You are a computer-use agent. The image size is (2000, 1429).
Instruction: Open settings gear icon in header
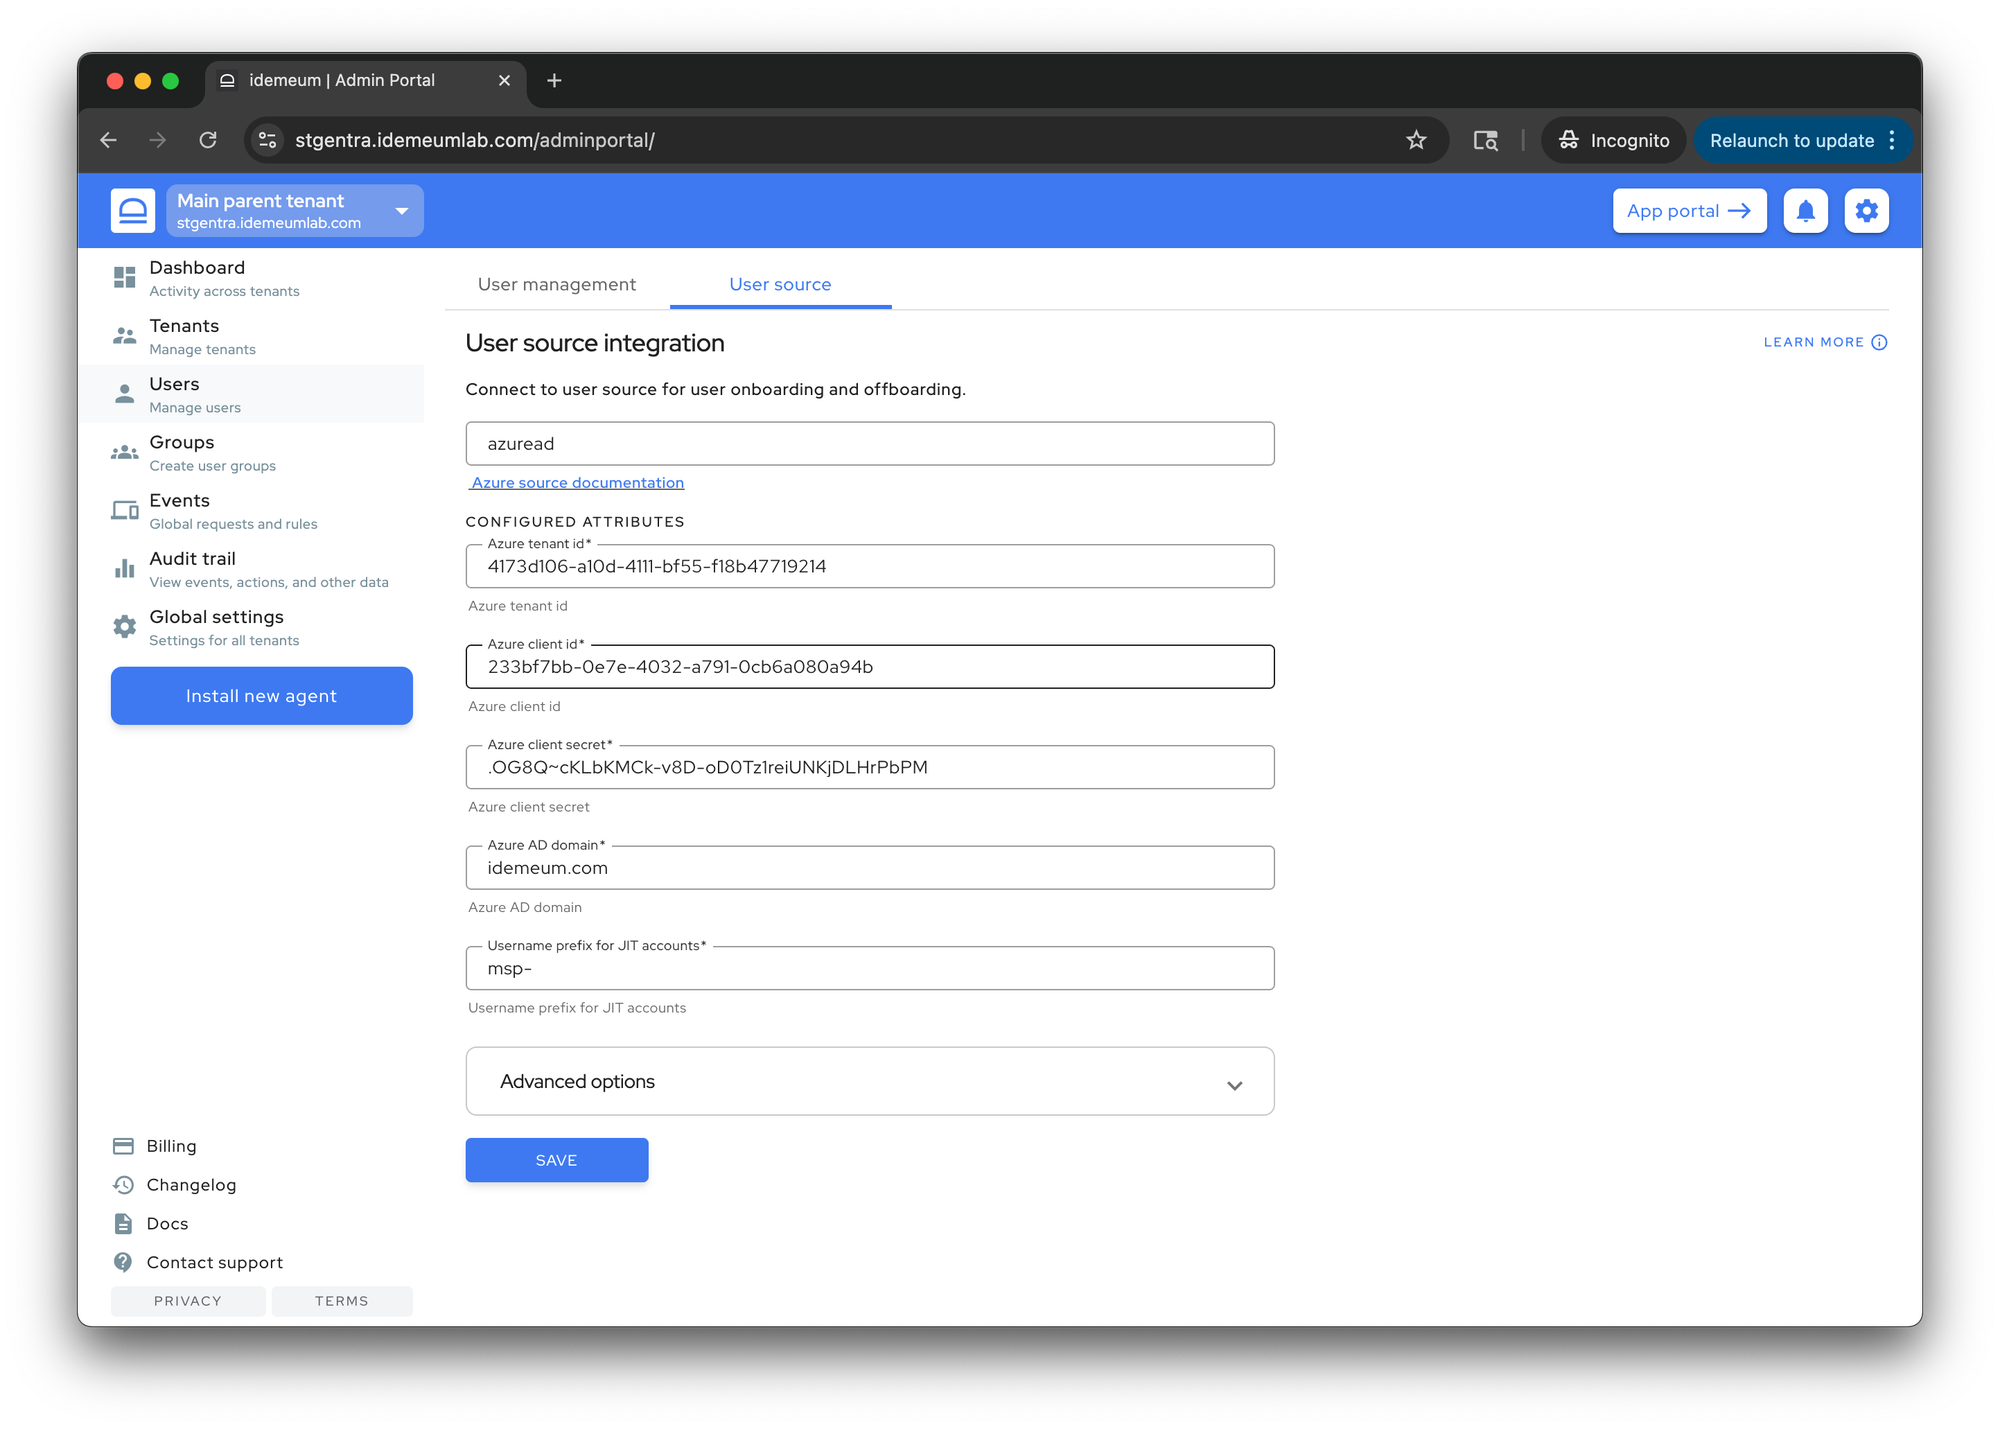[1866, 211]
